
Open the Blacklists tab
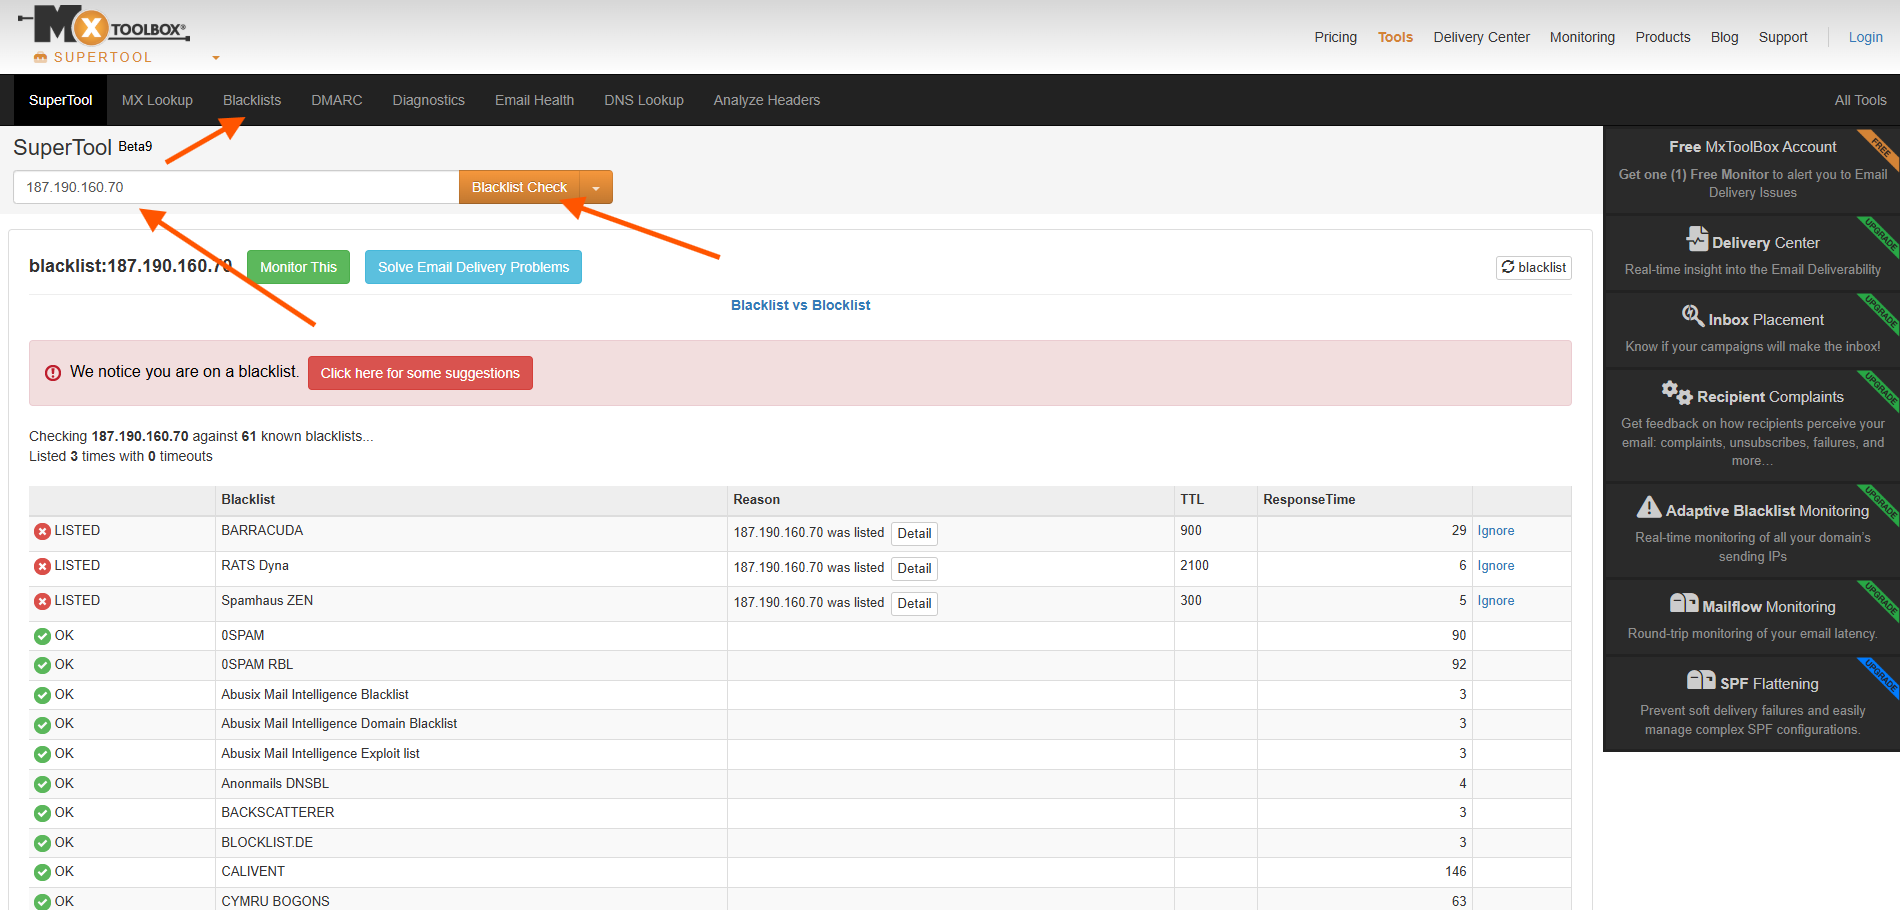coord(252,100)
